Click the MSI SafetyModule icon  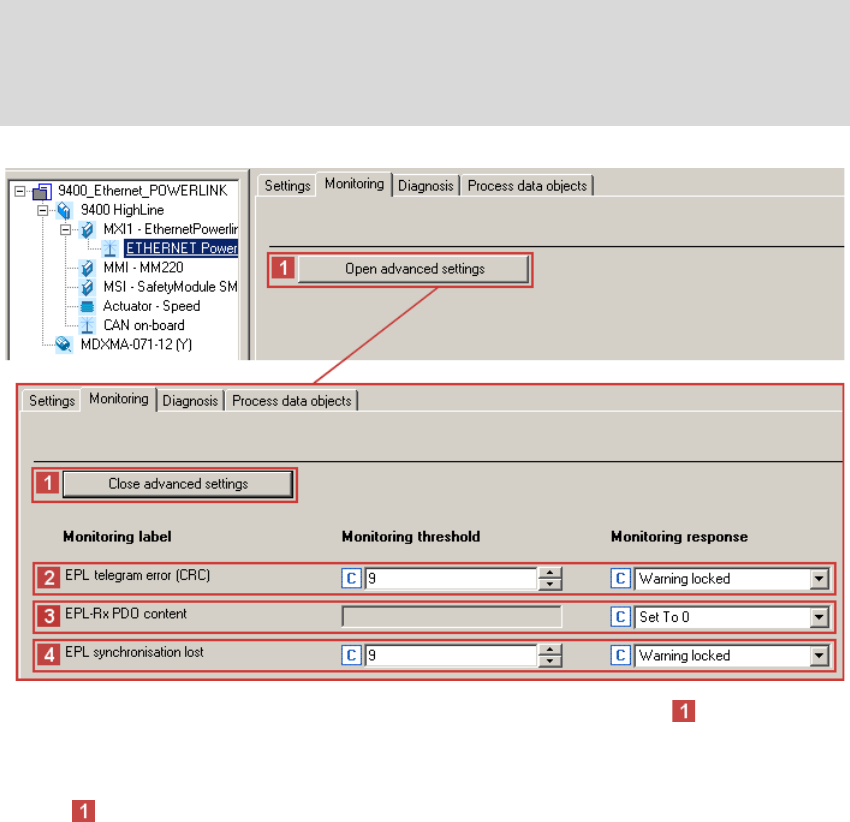click(87, 287)
